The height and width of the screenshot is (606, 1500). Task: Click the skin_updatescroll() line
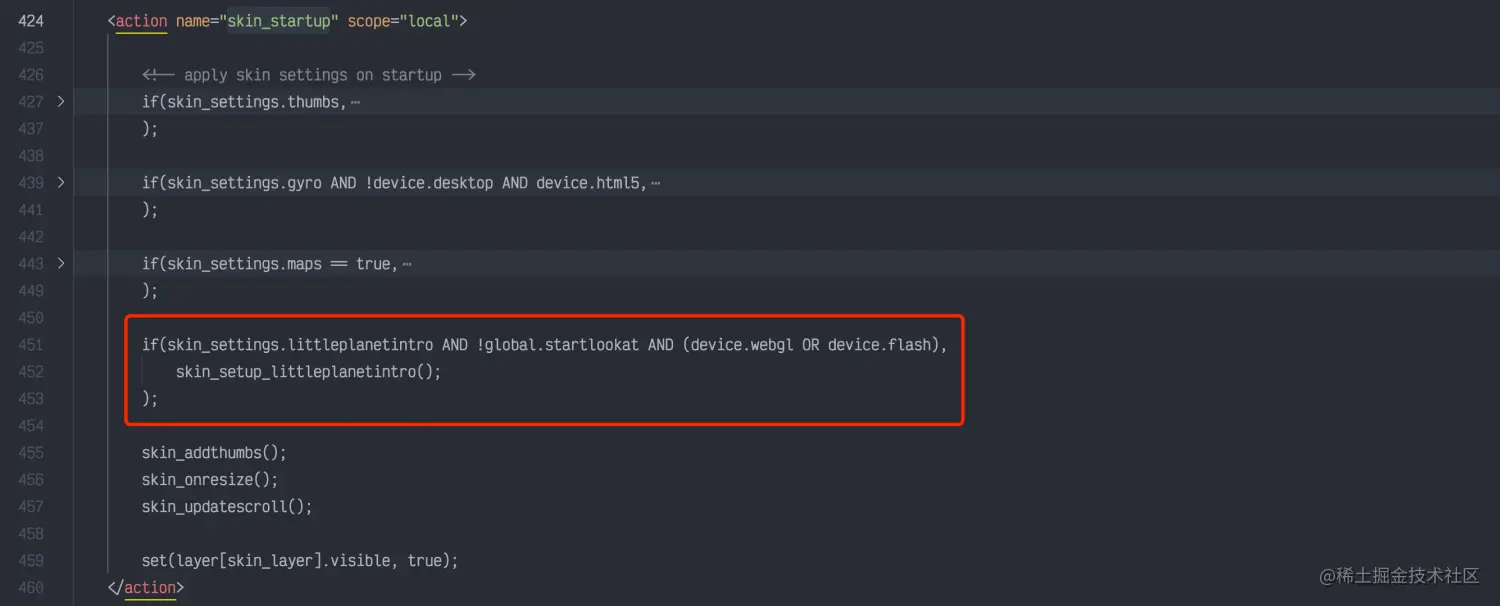click(227, 507)
